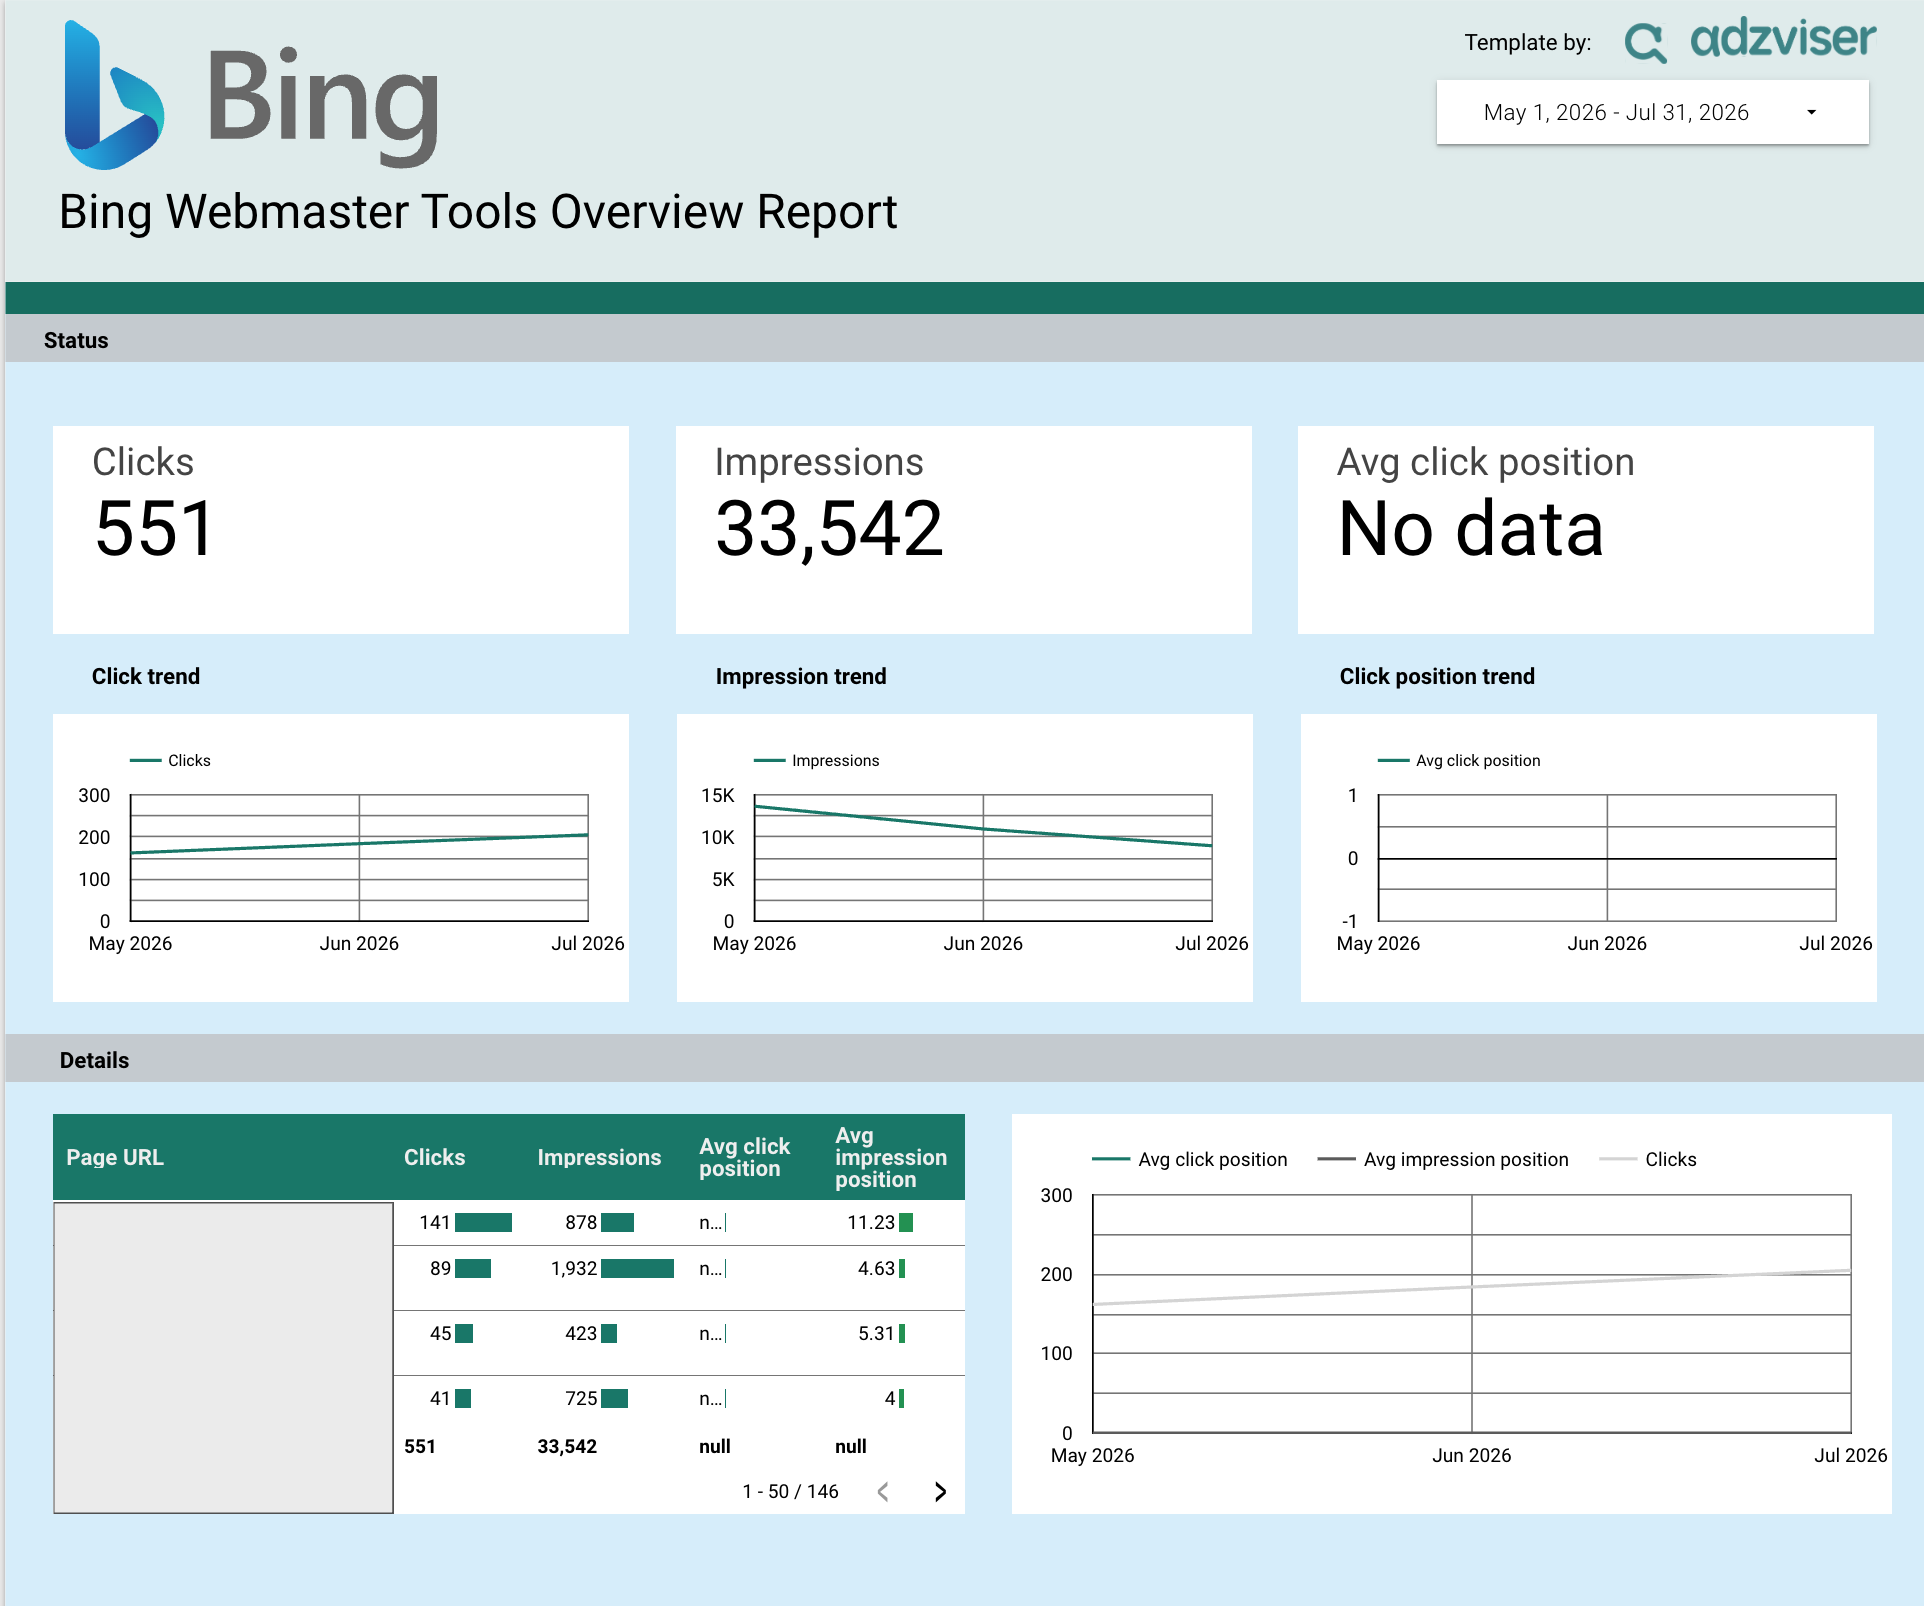Click the Impression trend heading
1924x1606 pixels.
[801, 676]
